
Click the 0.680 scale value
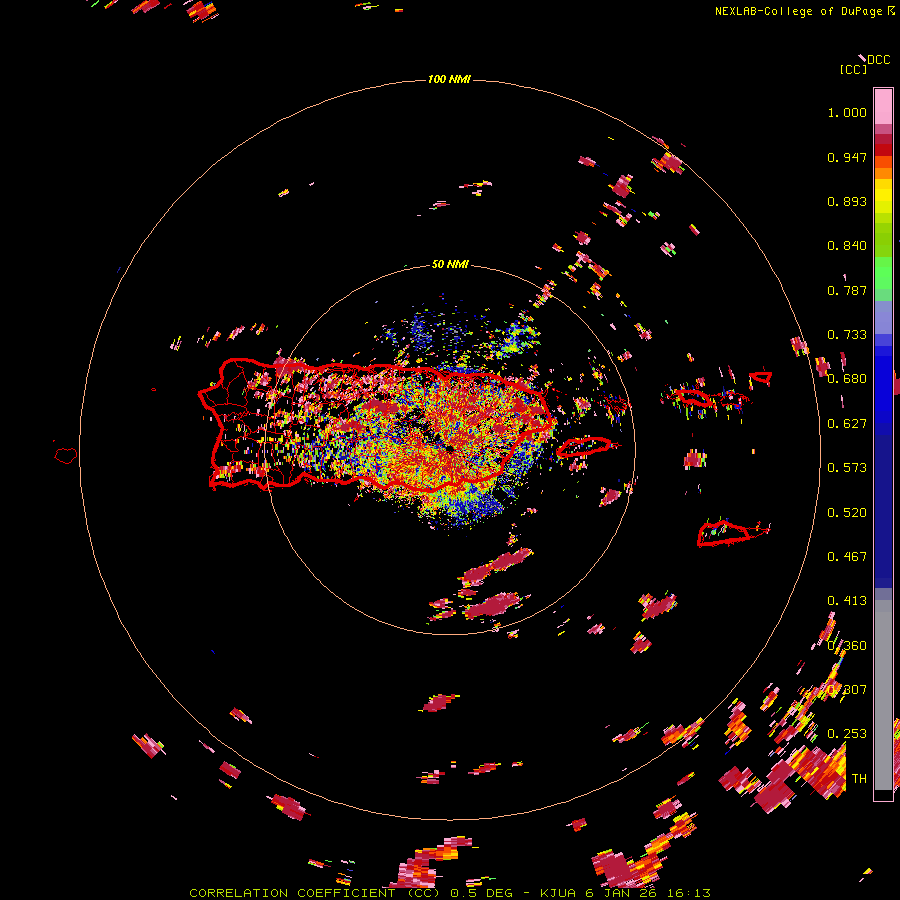click(847, 379)
